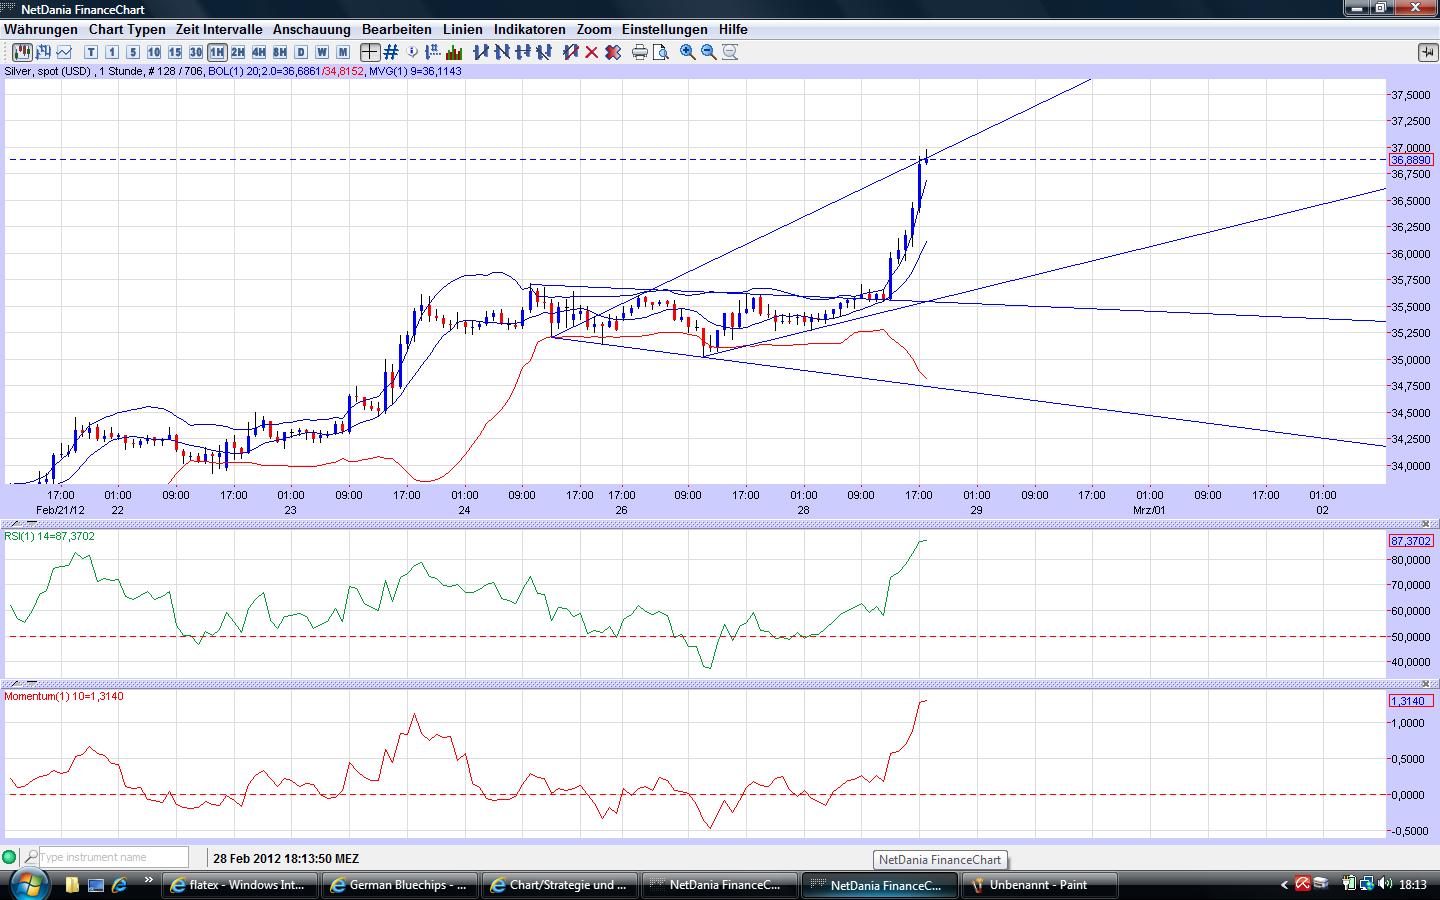
Task: Click the Momentum(1) 10 indicator label
Action: 64,696
